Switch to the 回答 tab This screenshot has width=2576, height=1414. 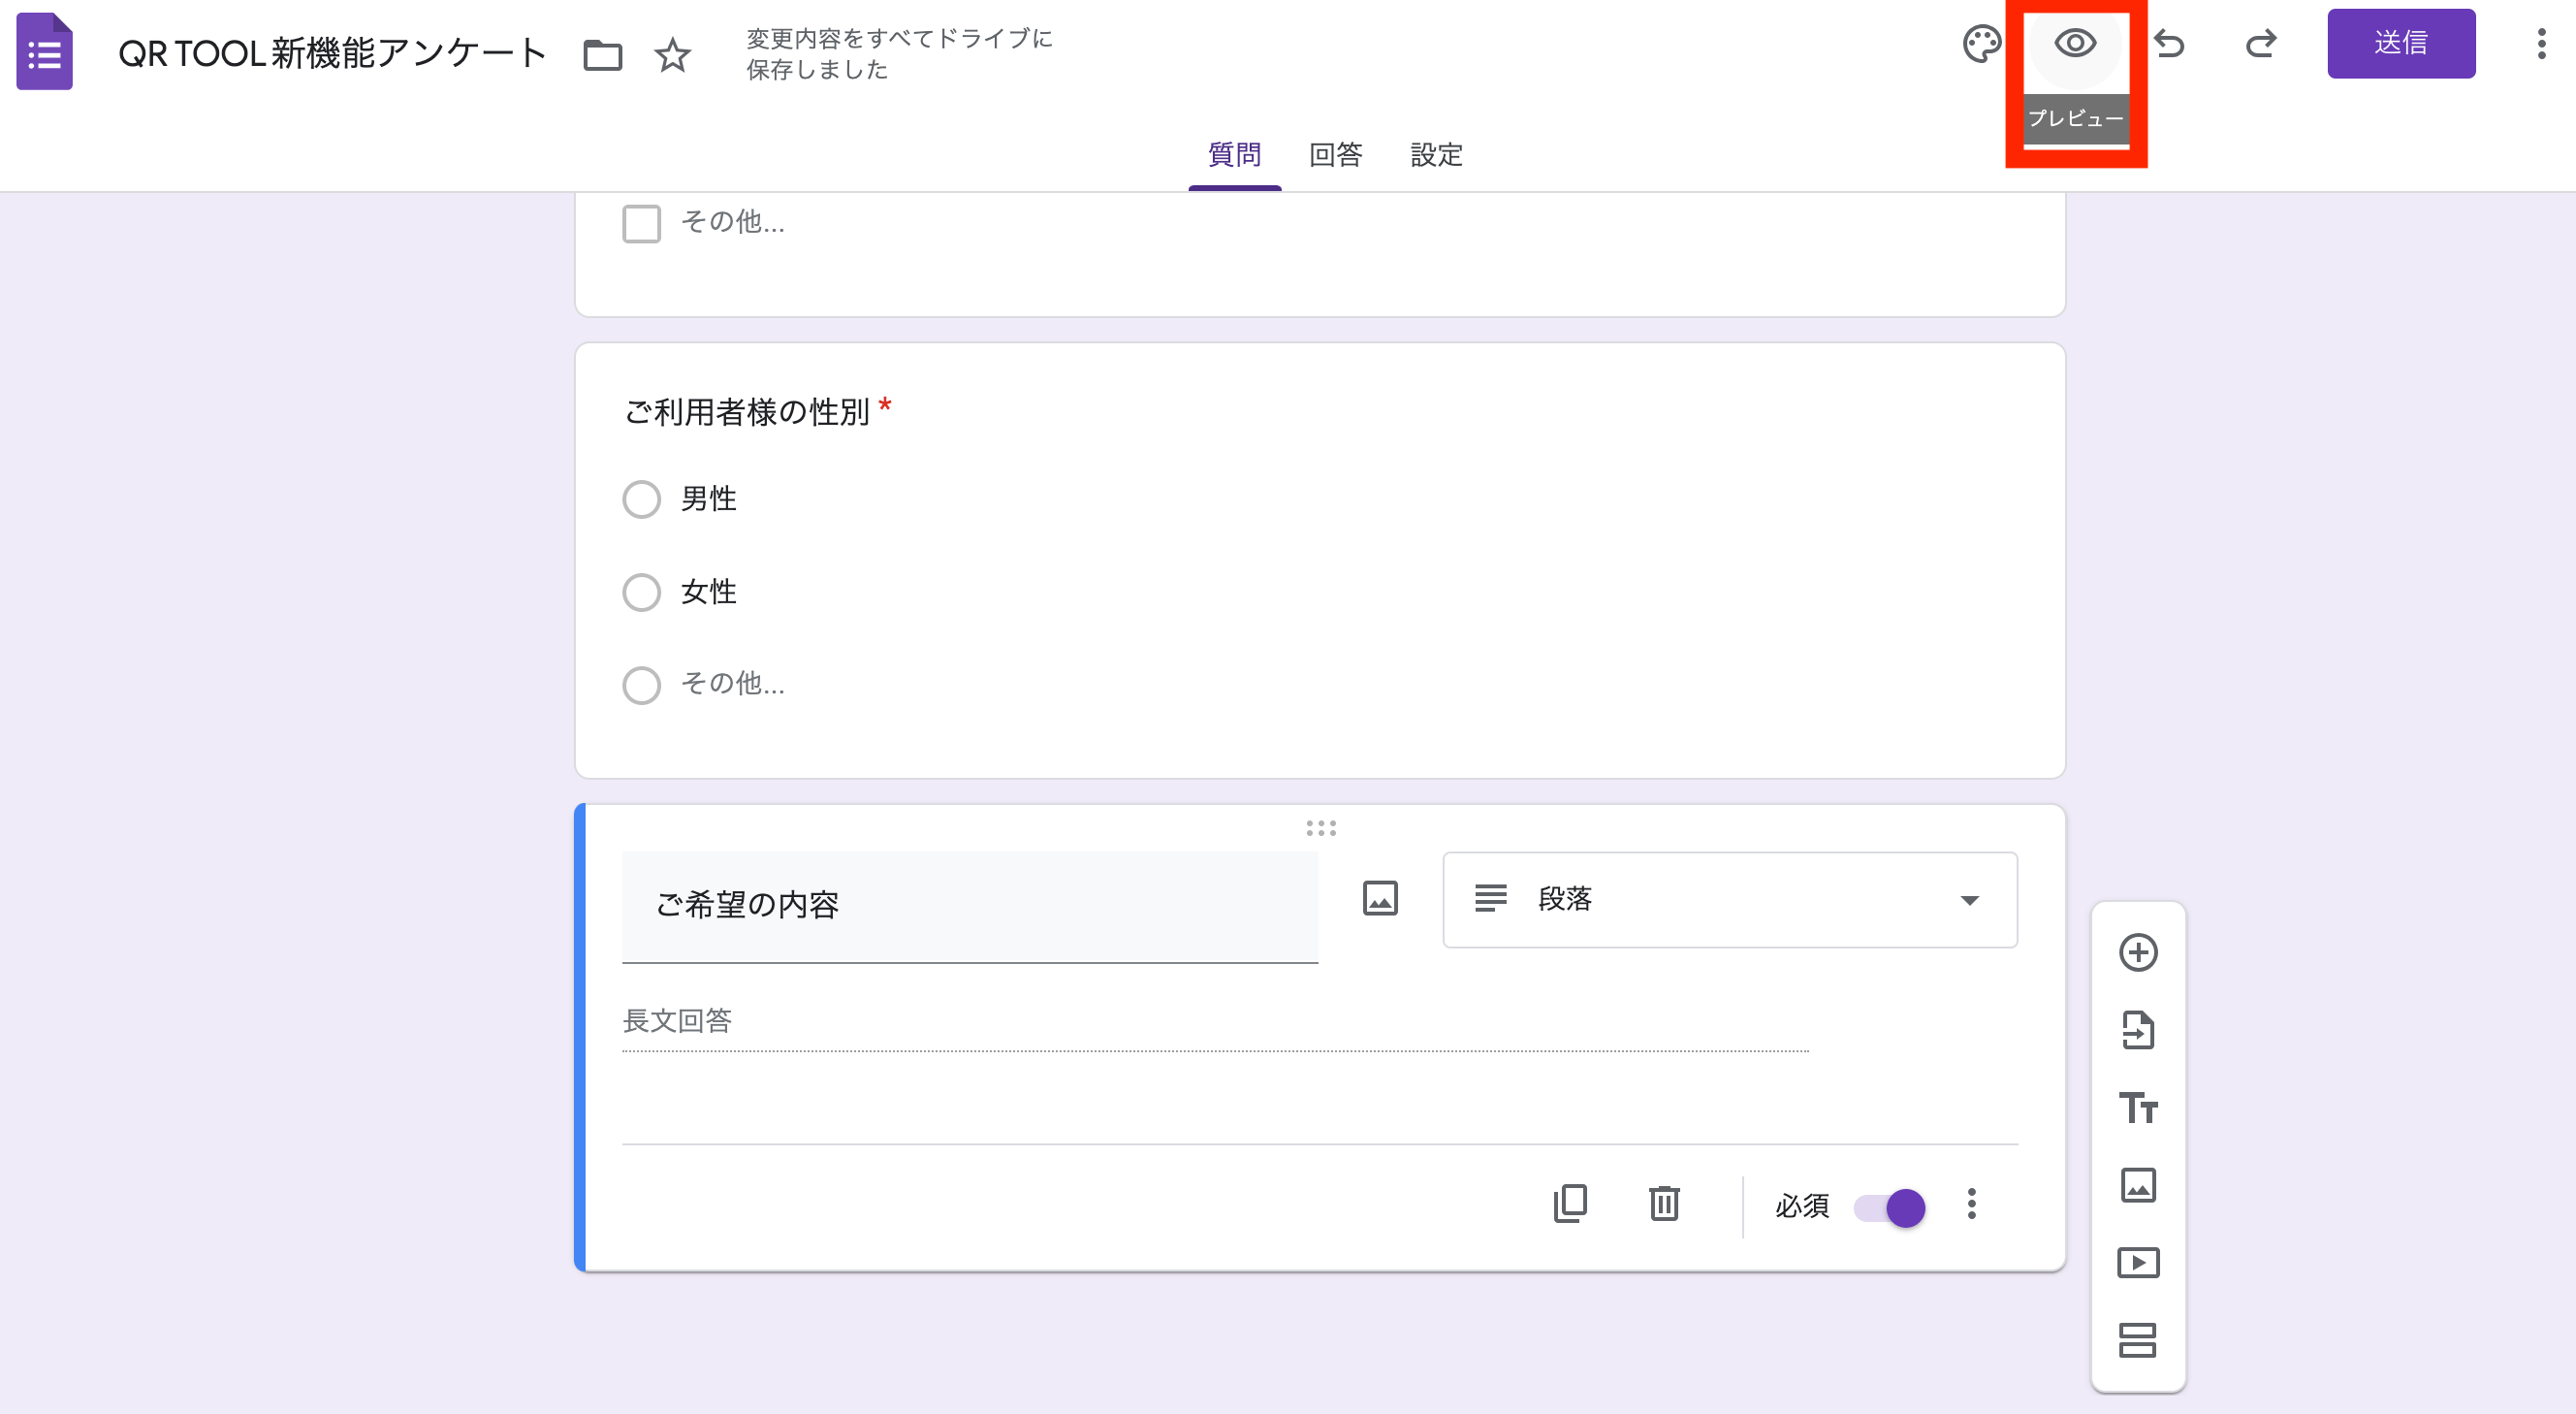point(1337,156)
